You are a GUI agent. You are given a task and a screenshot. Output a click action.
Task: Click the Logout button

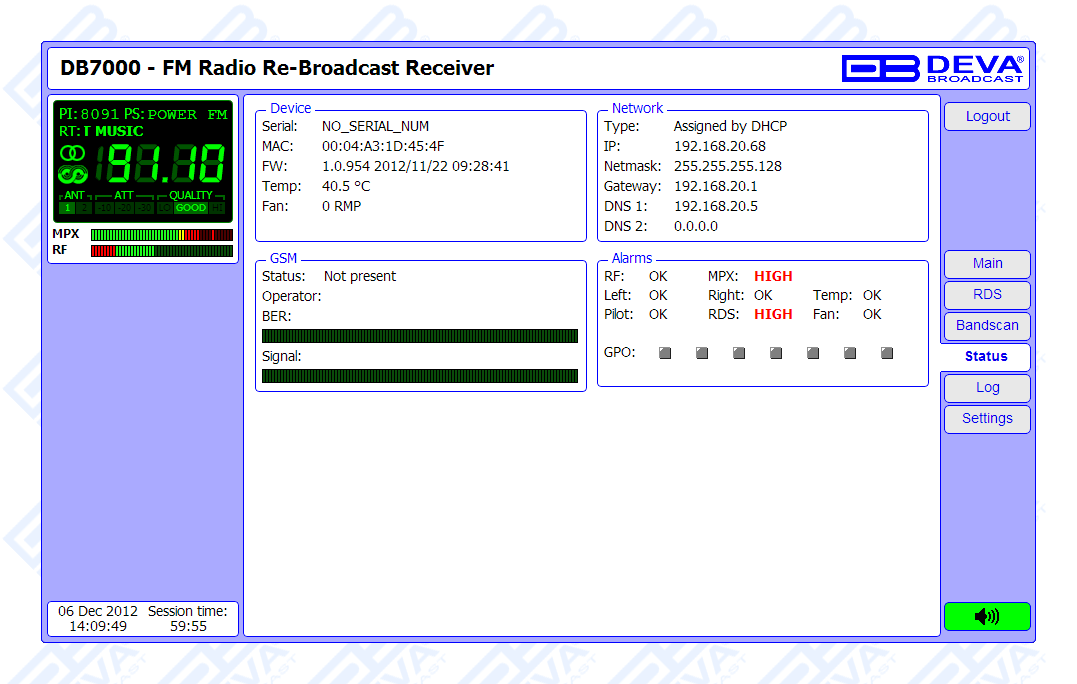pyautogui.click(x=987, y=117)
